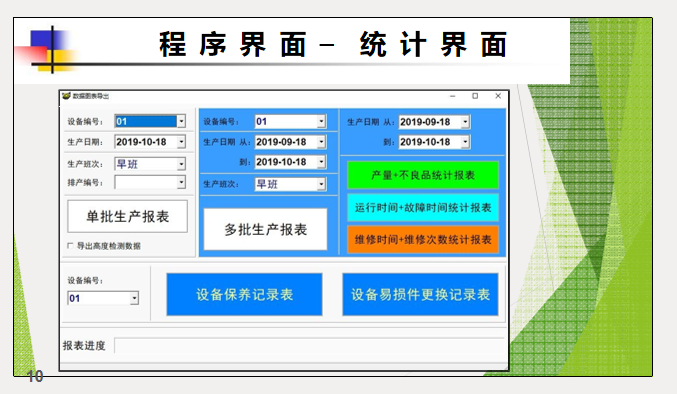Image resolution: width=677 pixels, height=394 pixels.
Task: Expand empty 排产编号 dropdown
Action: 181,182
